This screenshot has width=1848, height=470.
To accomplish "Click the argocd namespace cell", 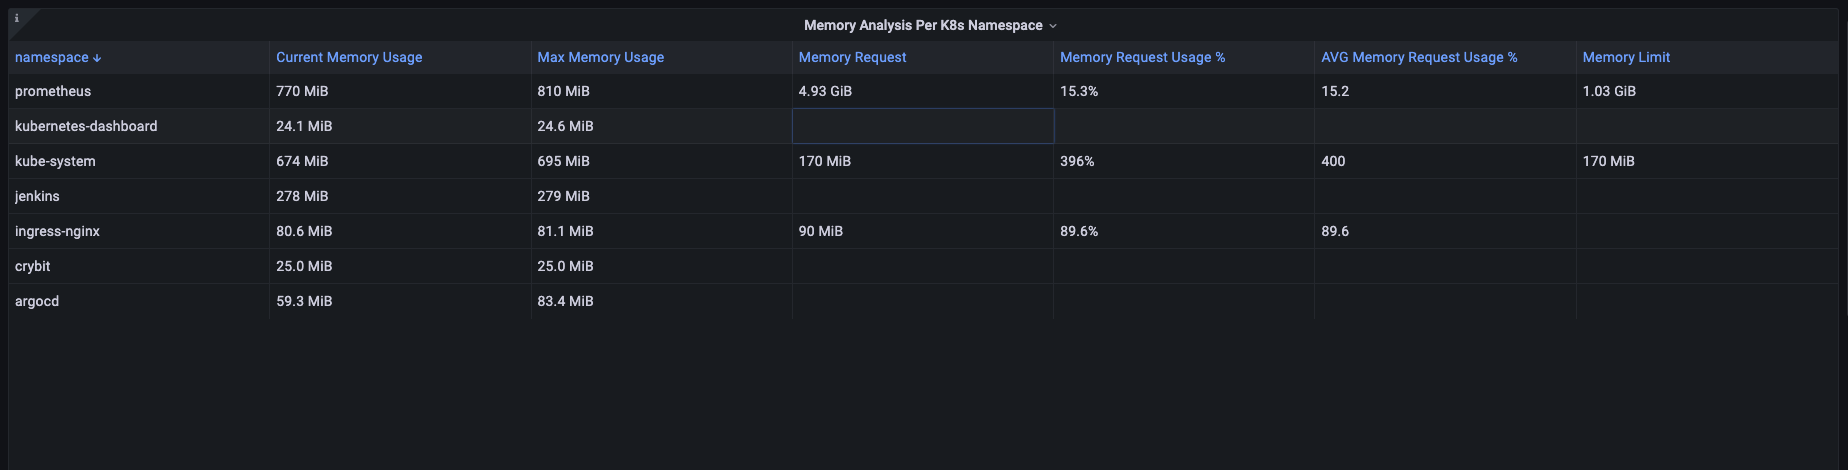I will point(37,301).
